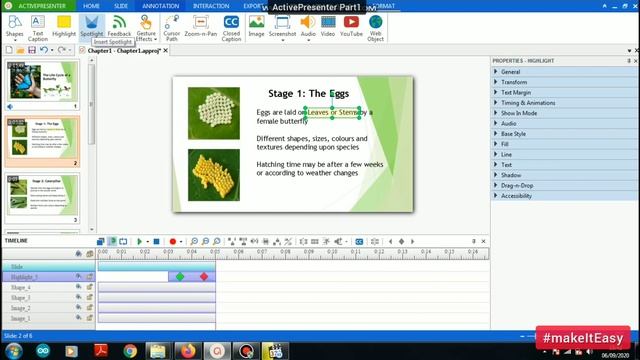Screen dimensions: 640x360
Task: Insert Audio from the ribbon
Action: point(308,28)
